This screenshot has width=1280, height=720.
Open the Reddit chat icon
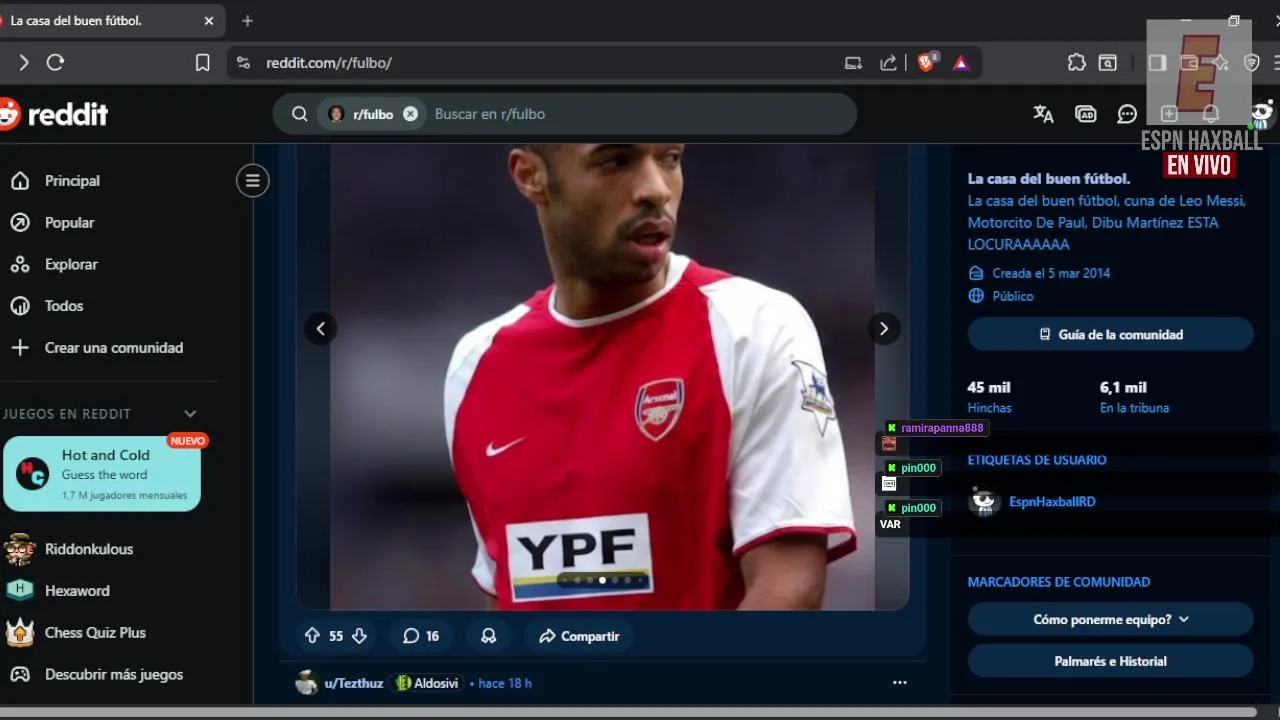[x=1127, y=114]
